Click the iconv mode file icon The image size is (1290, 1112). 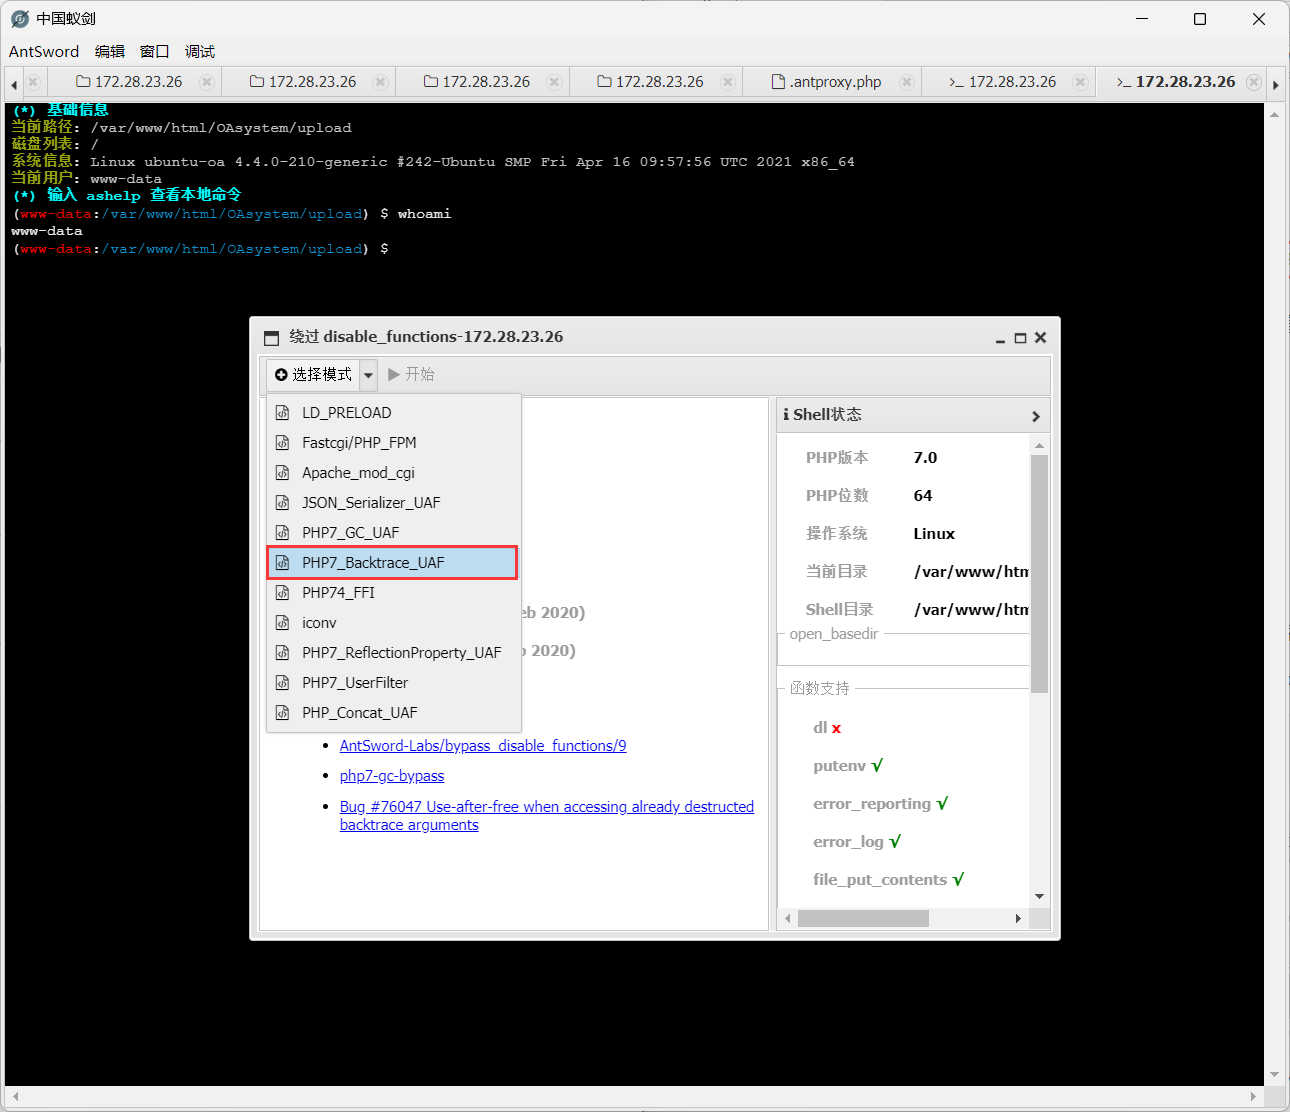click(x=283, y=623)
